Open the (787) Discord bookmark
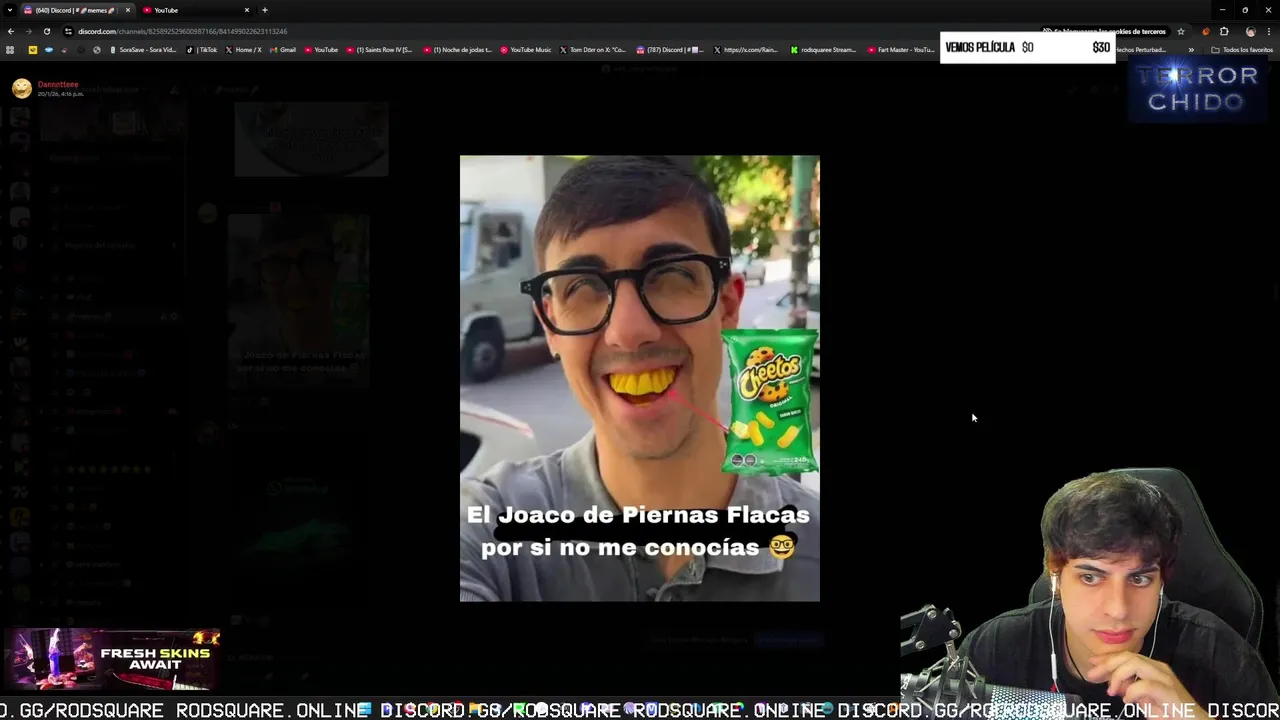 click(x=669, y=49)
